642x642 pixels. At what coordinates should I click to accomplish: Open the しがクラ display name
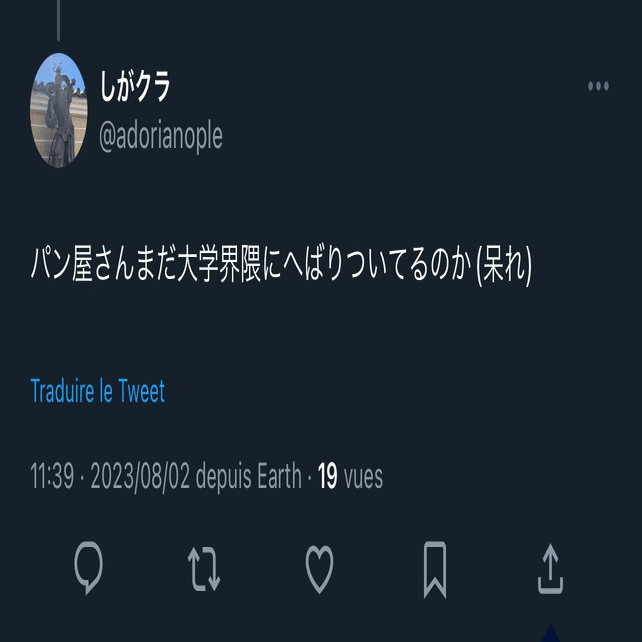[x=135, y=86]
